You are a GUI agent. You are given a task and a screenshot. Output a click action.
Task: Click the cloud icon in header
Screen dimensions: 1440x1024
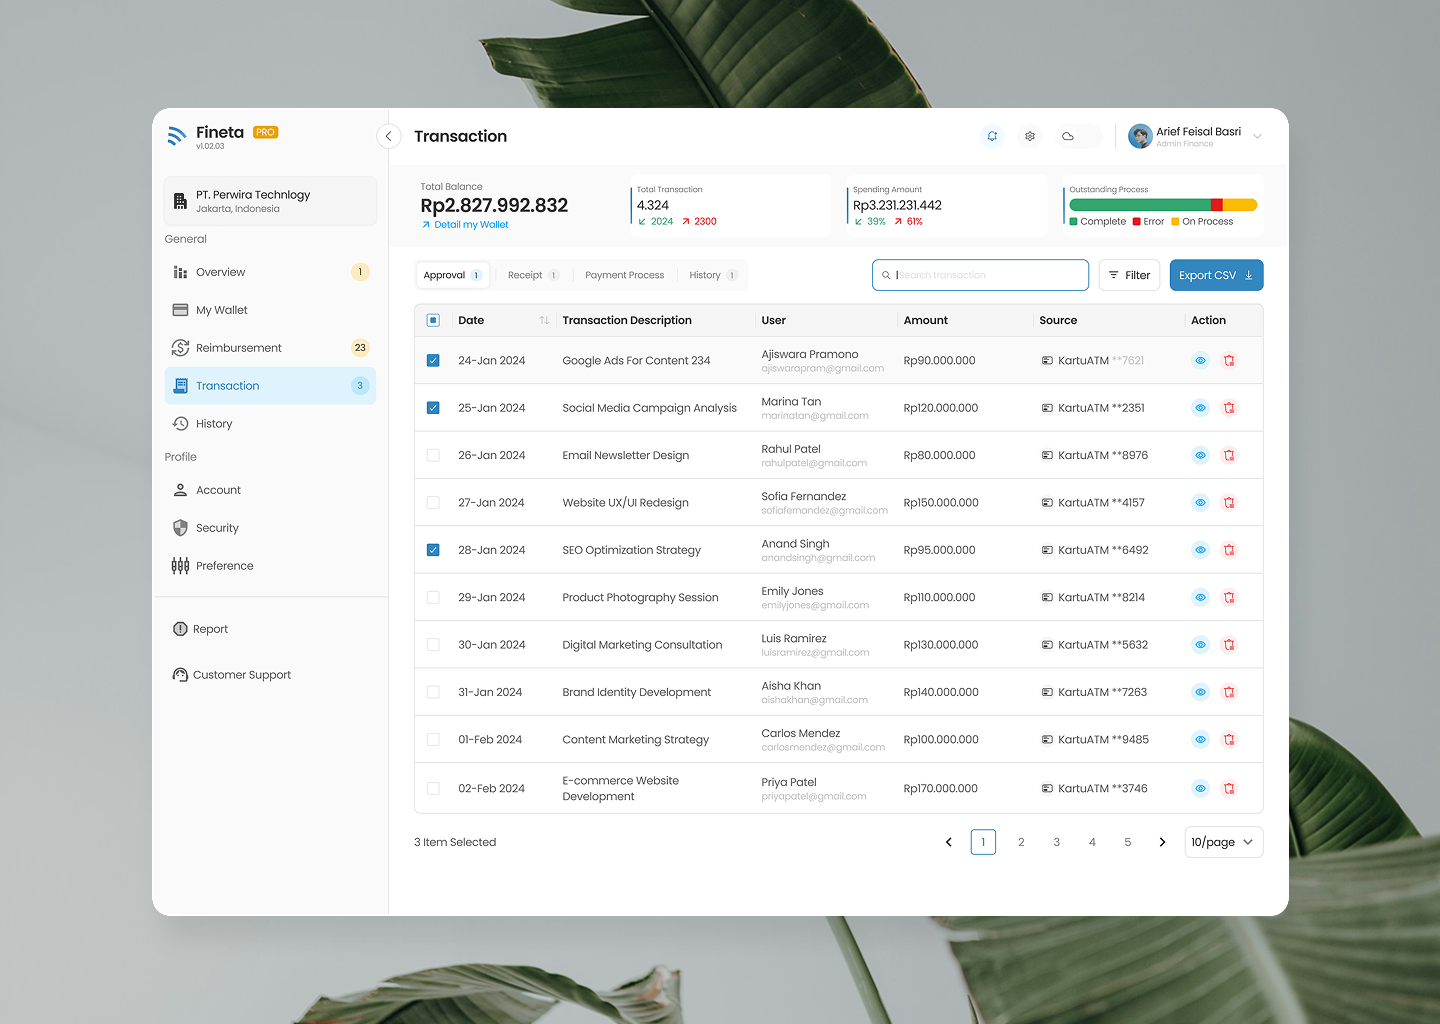tap(1068, 136)
